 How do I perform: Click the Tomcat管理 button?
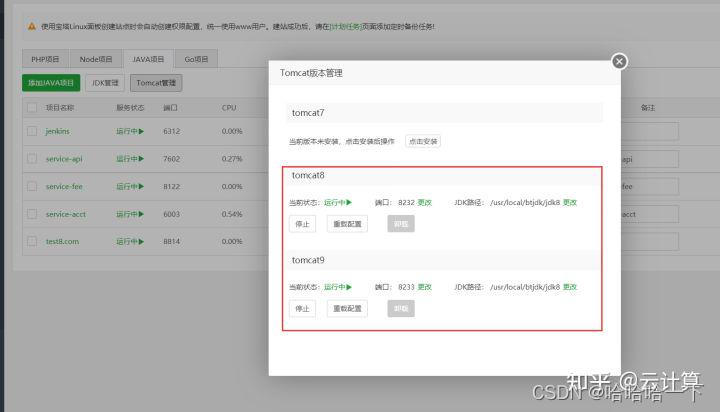click(x=156, y=83)
